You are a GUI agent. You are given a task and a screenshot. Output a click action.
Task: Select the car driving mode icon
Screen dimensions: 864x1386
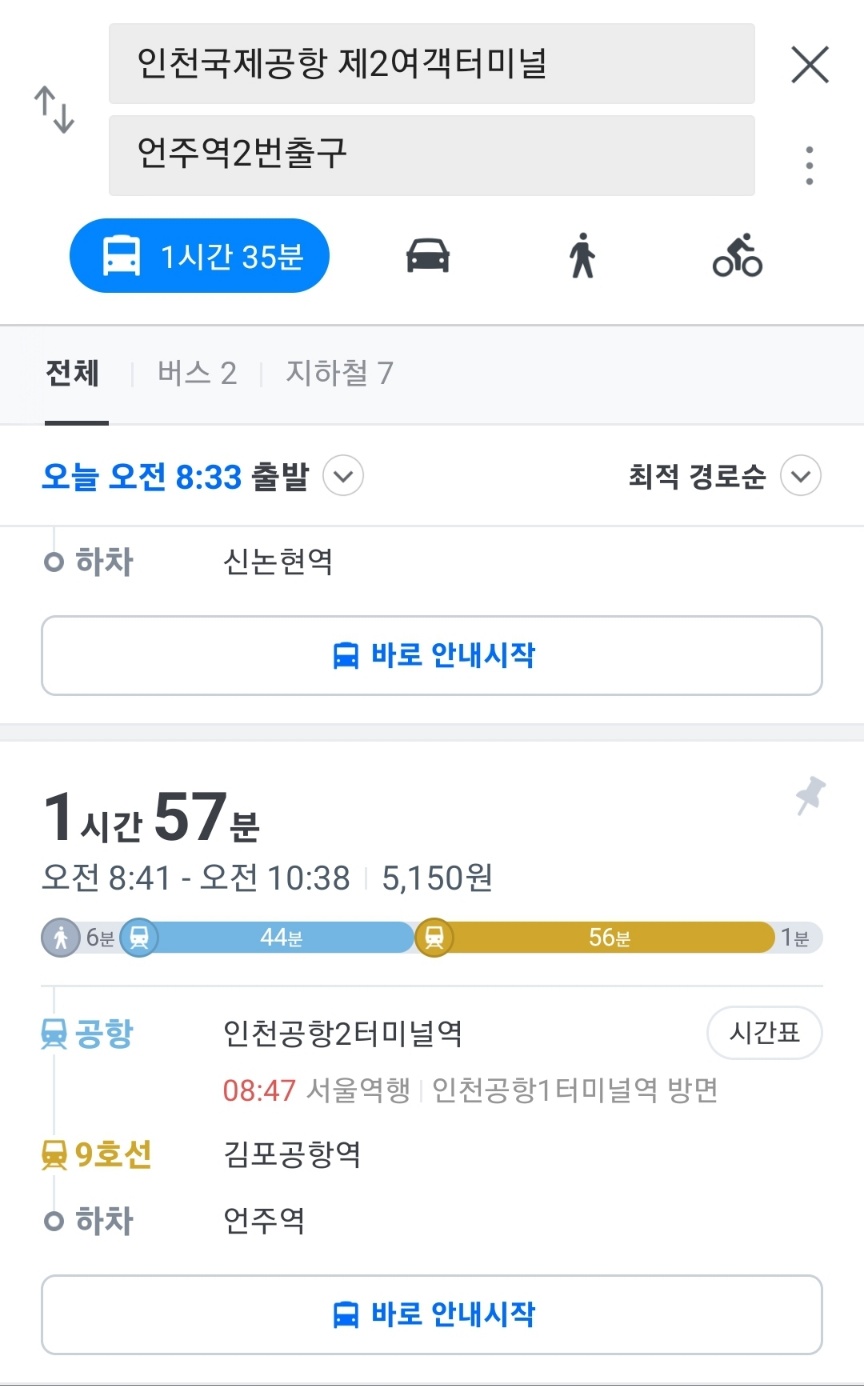tap(427, 256)
